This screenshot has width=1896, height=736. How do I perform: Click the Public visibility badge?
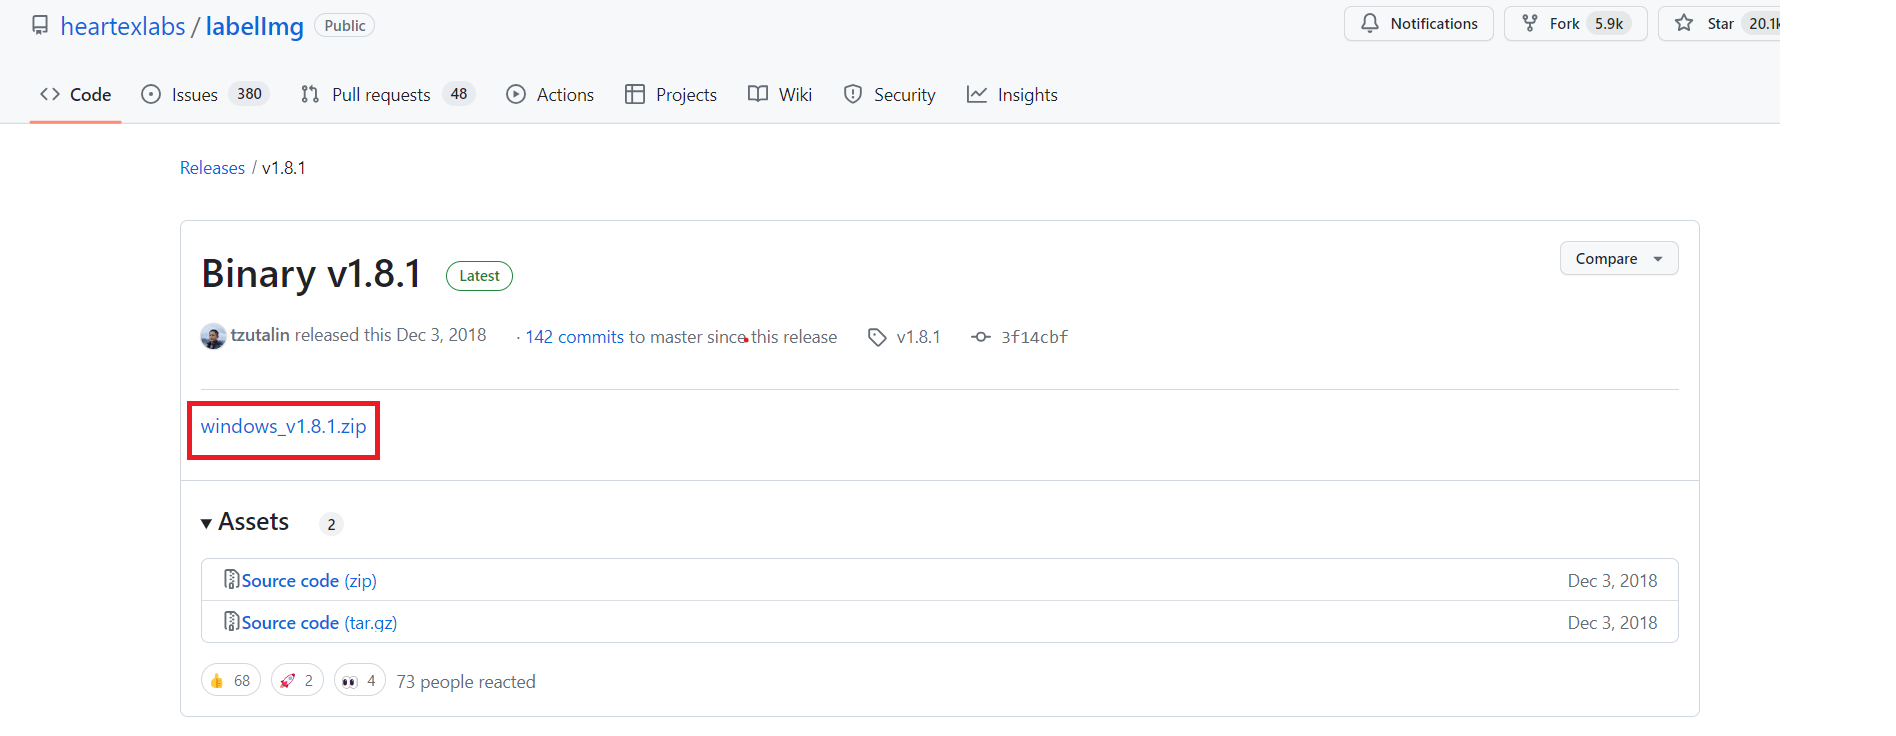coord(345,25)
